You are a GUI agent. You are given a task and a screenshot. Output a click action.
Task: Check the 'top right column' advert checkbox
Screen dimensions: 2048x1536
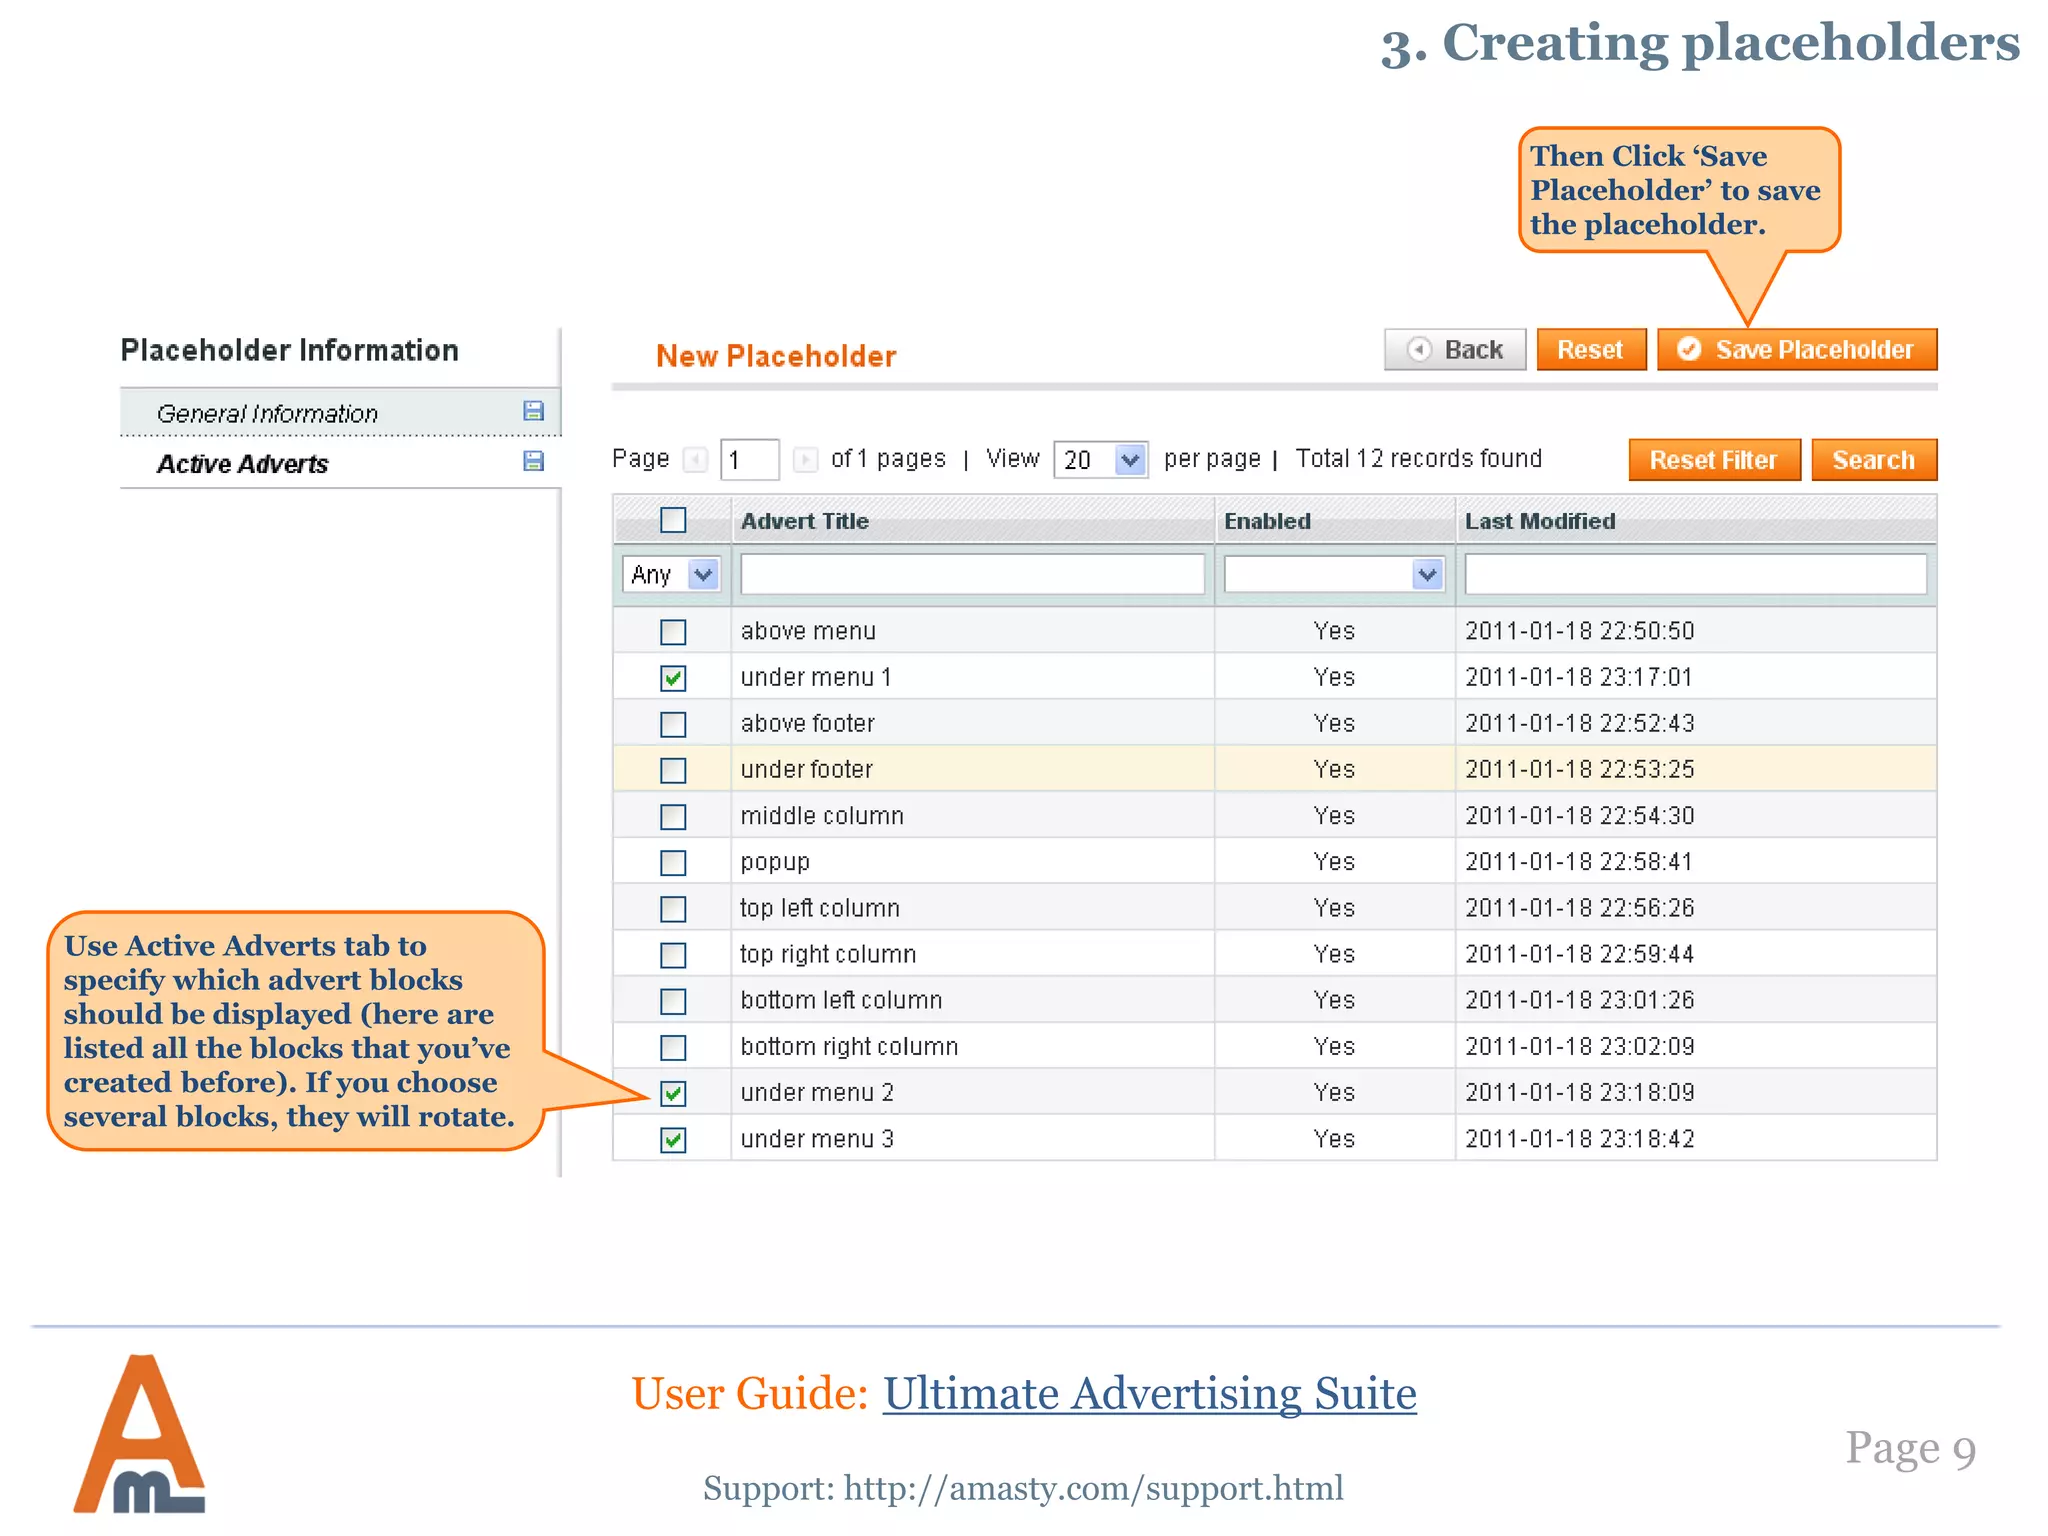click(x=673, y=955)
